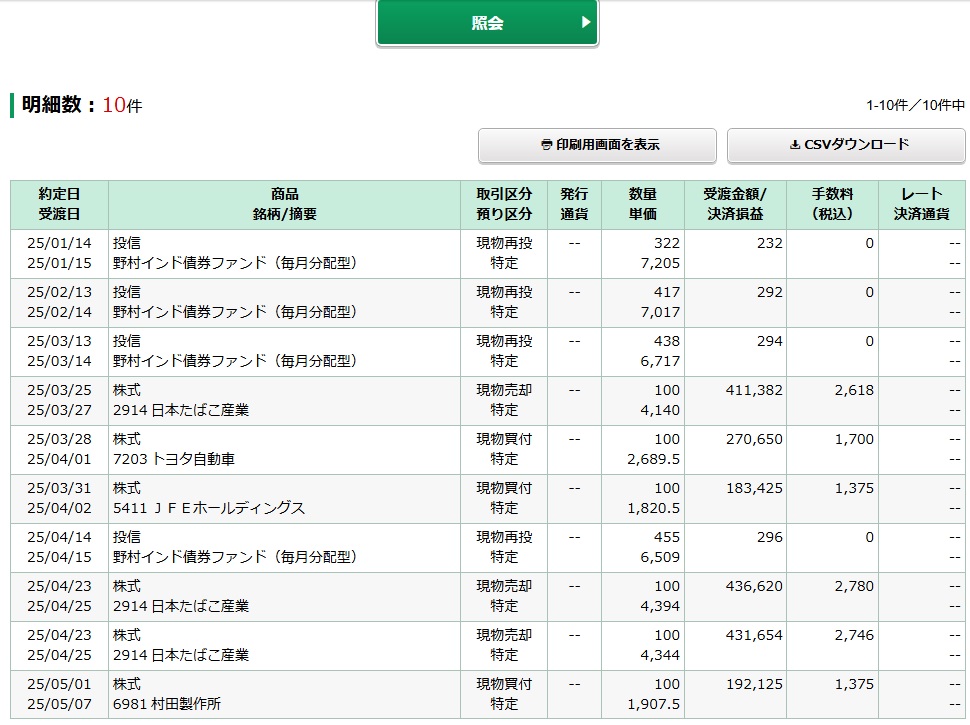Viewport: 970px width, 725px height.
Task: Click the 5411 JFEホールディングス entry
Action: [209, 508]
